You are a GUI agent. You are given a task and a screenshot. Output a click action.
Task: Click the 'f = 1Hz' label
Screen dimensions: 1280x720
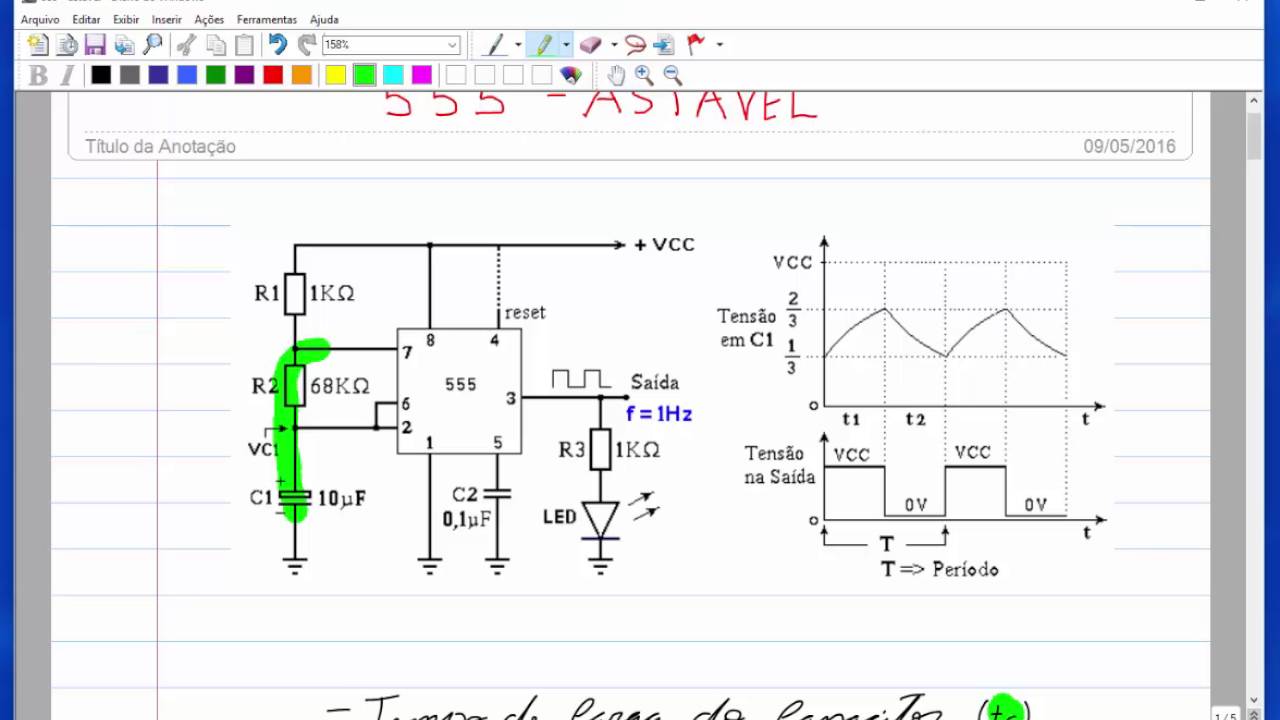pyautogui.click(x=659, y=414)
